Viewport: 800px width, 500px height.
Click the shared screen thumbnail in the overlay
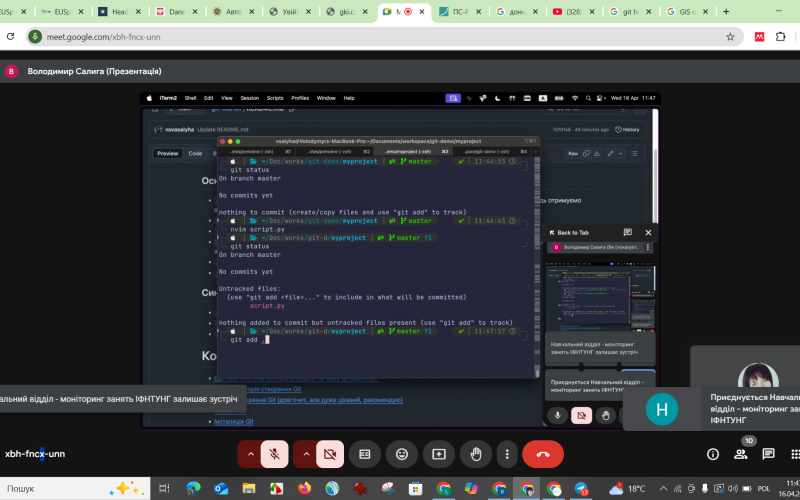(x=599, y=297)
